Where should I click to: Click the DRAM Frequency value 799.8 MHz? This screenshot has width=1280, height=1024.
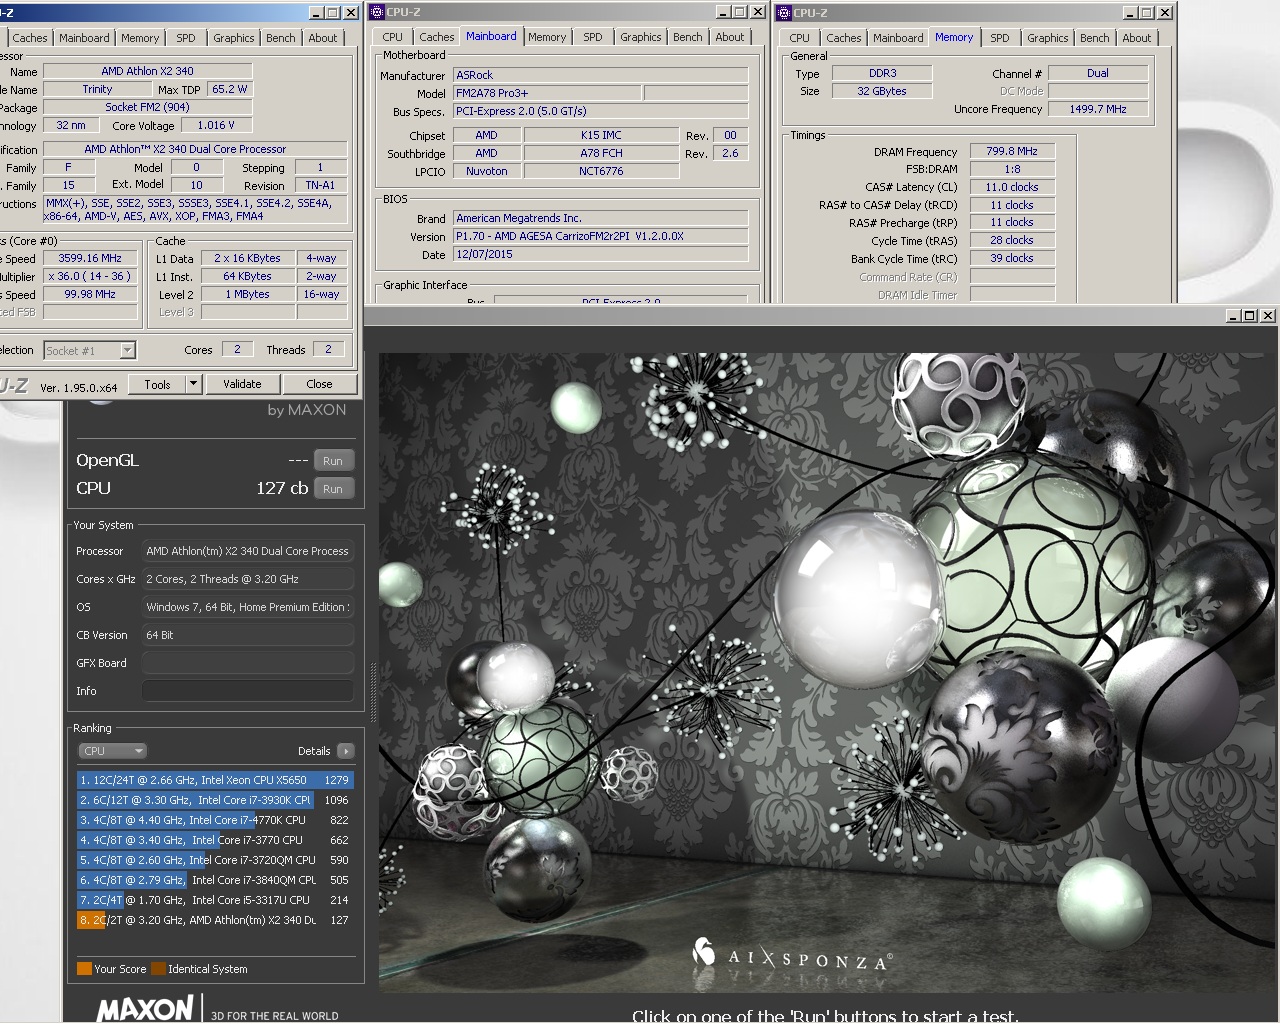click(1012, 151)
